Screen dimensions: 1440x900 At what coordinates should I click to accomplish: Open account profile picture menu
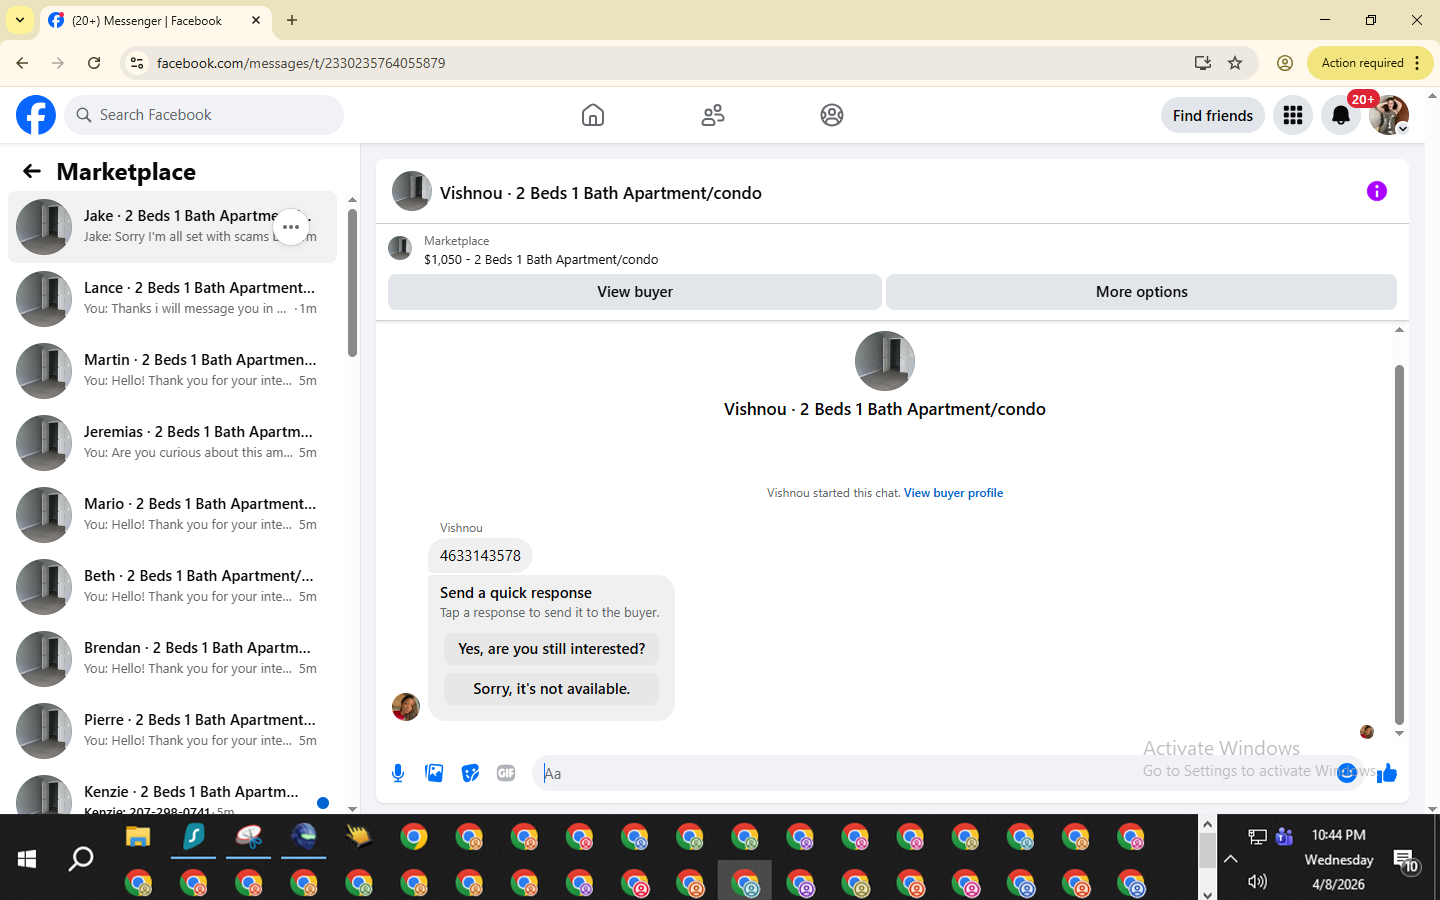click(x=1389, y=115)
